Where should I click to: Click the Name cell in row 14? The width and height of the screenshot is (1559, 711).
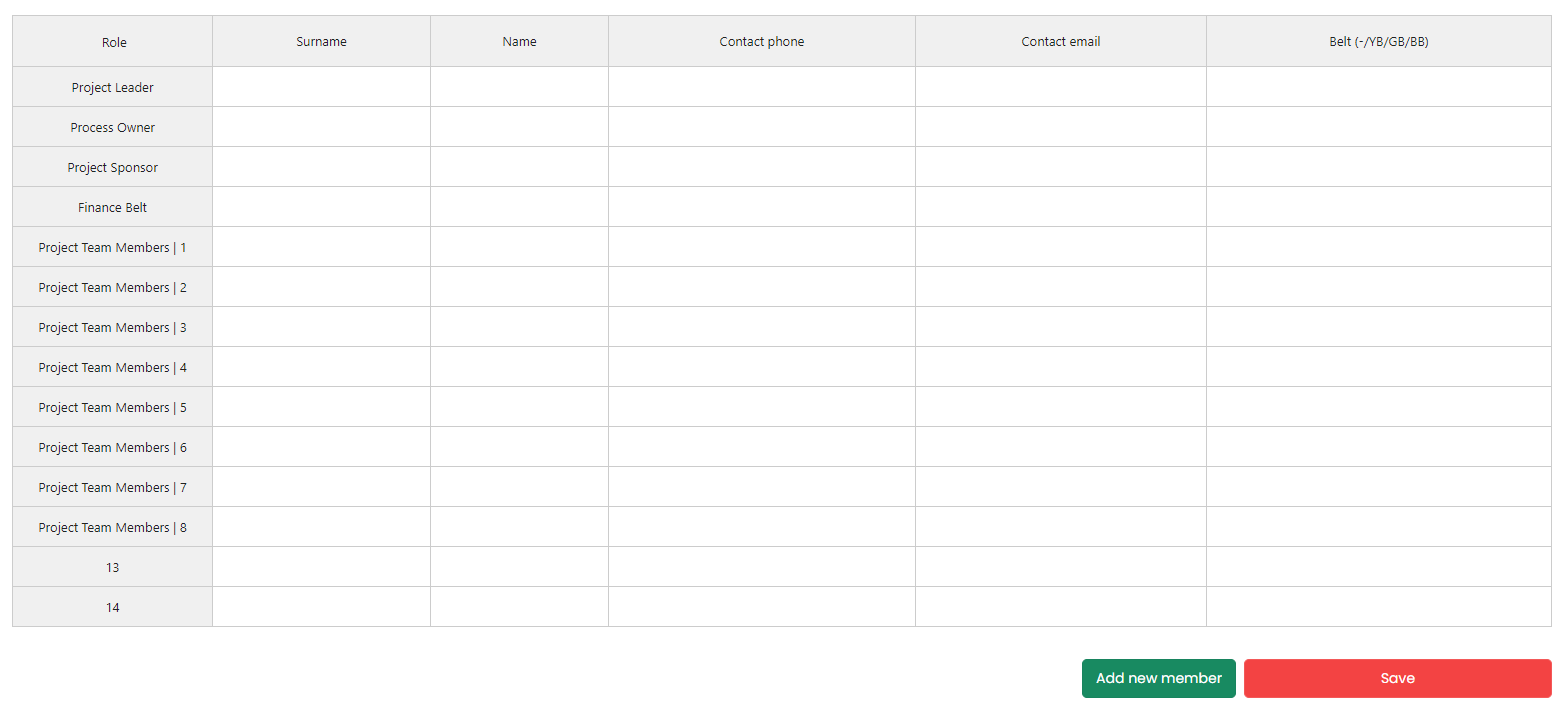519,607
